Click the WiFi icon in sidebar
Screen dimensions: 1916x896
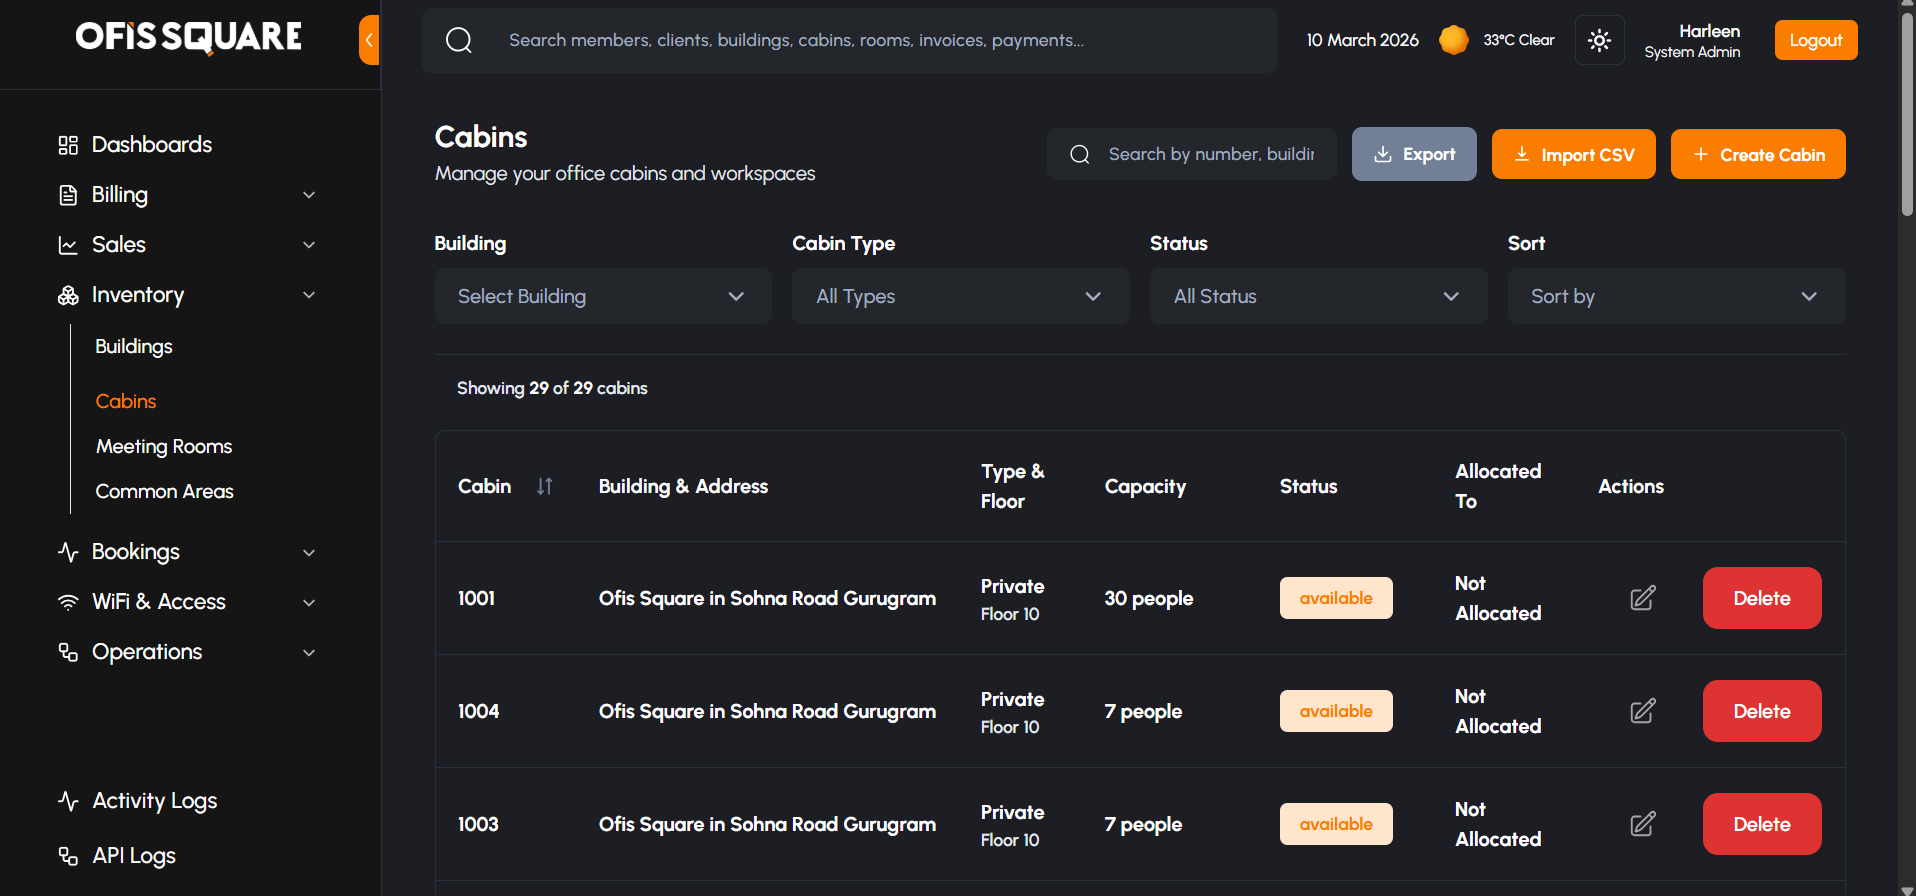click(x=68, y=602)
